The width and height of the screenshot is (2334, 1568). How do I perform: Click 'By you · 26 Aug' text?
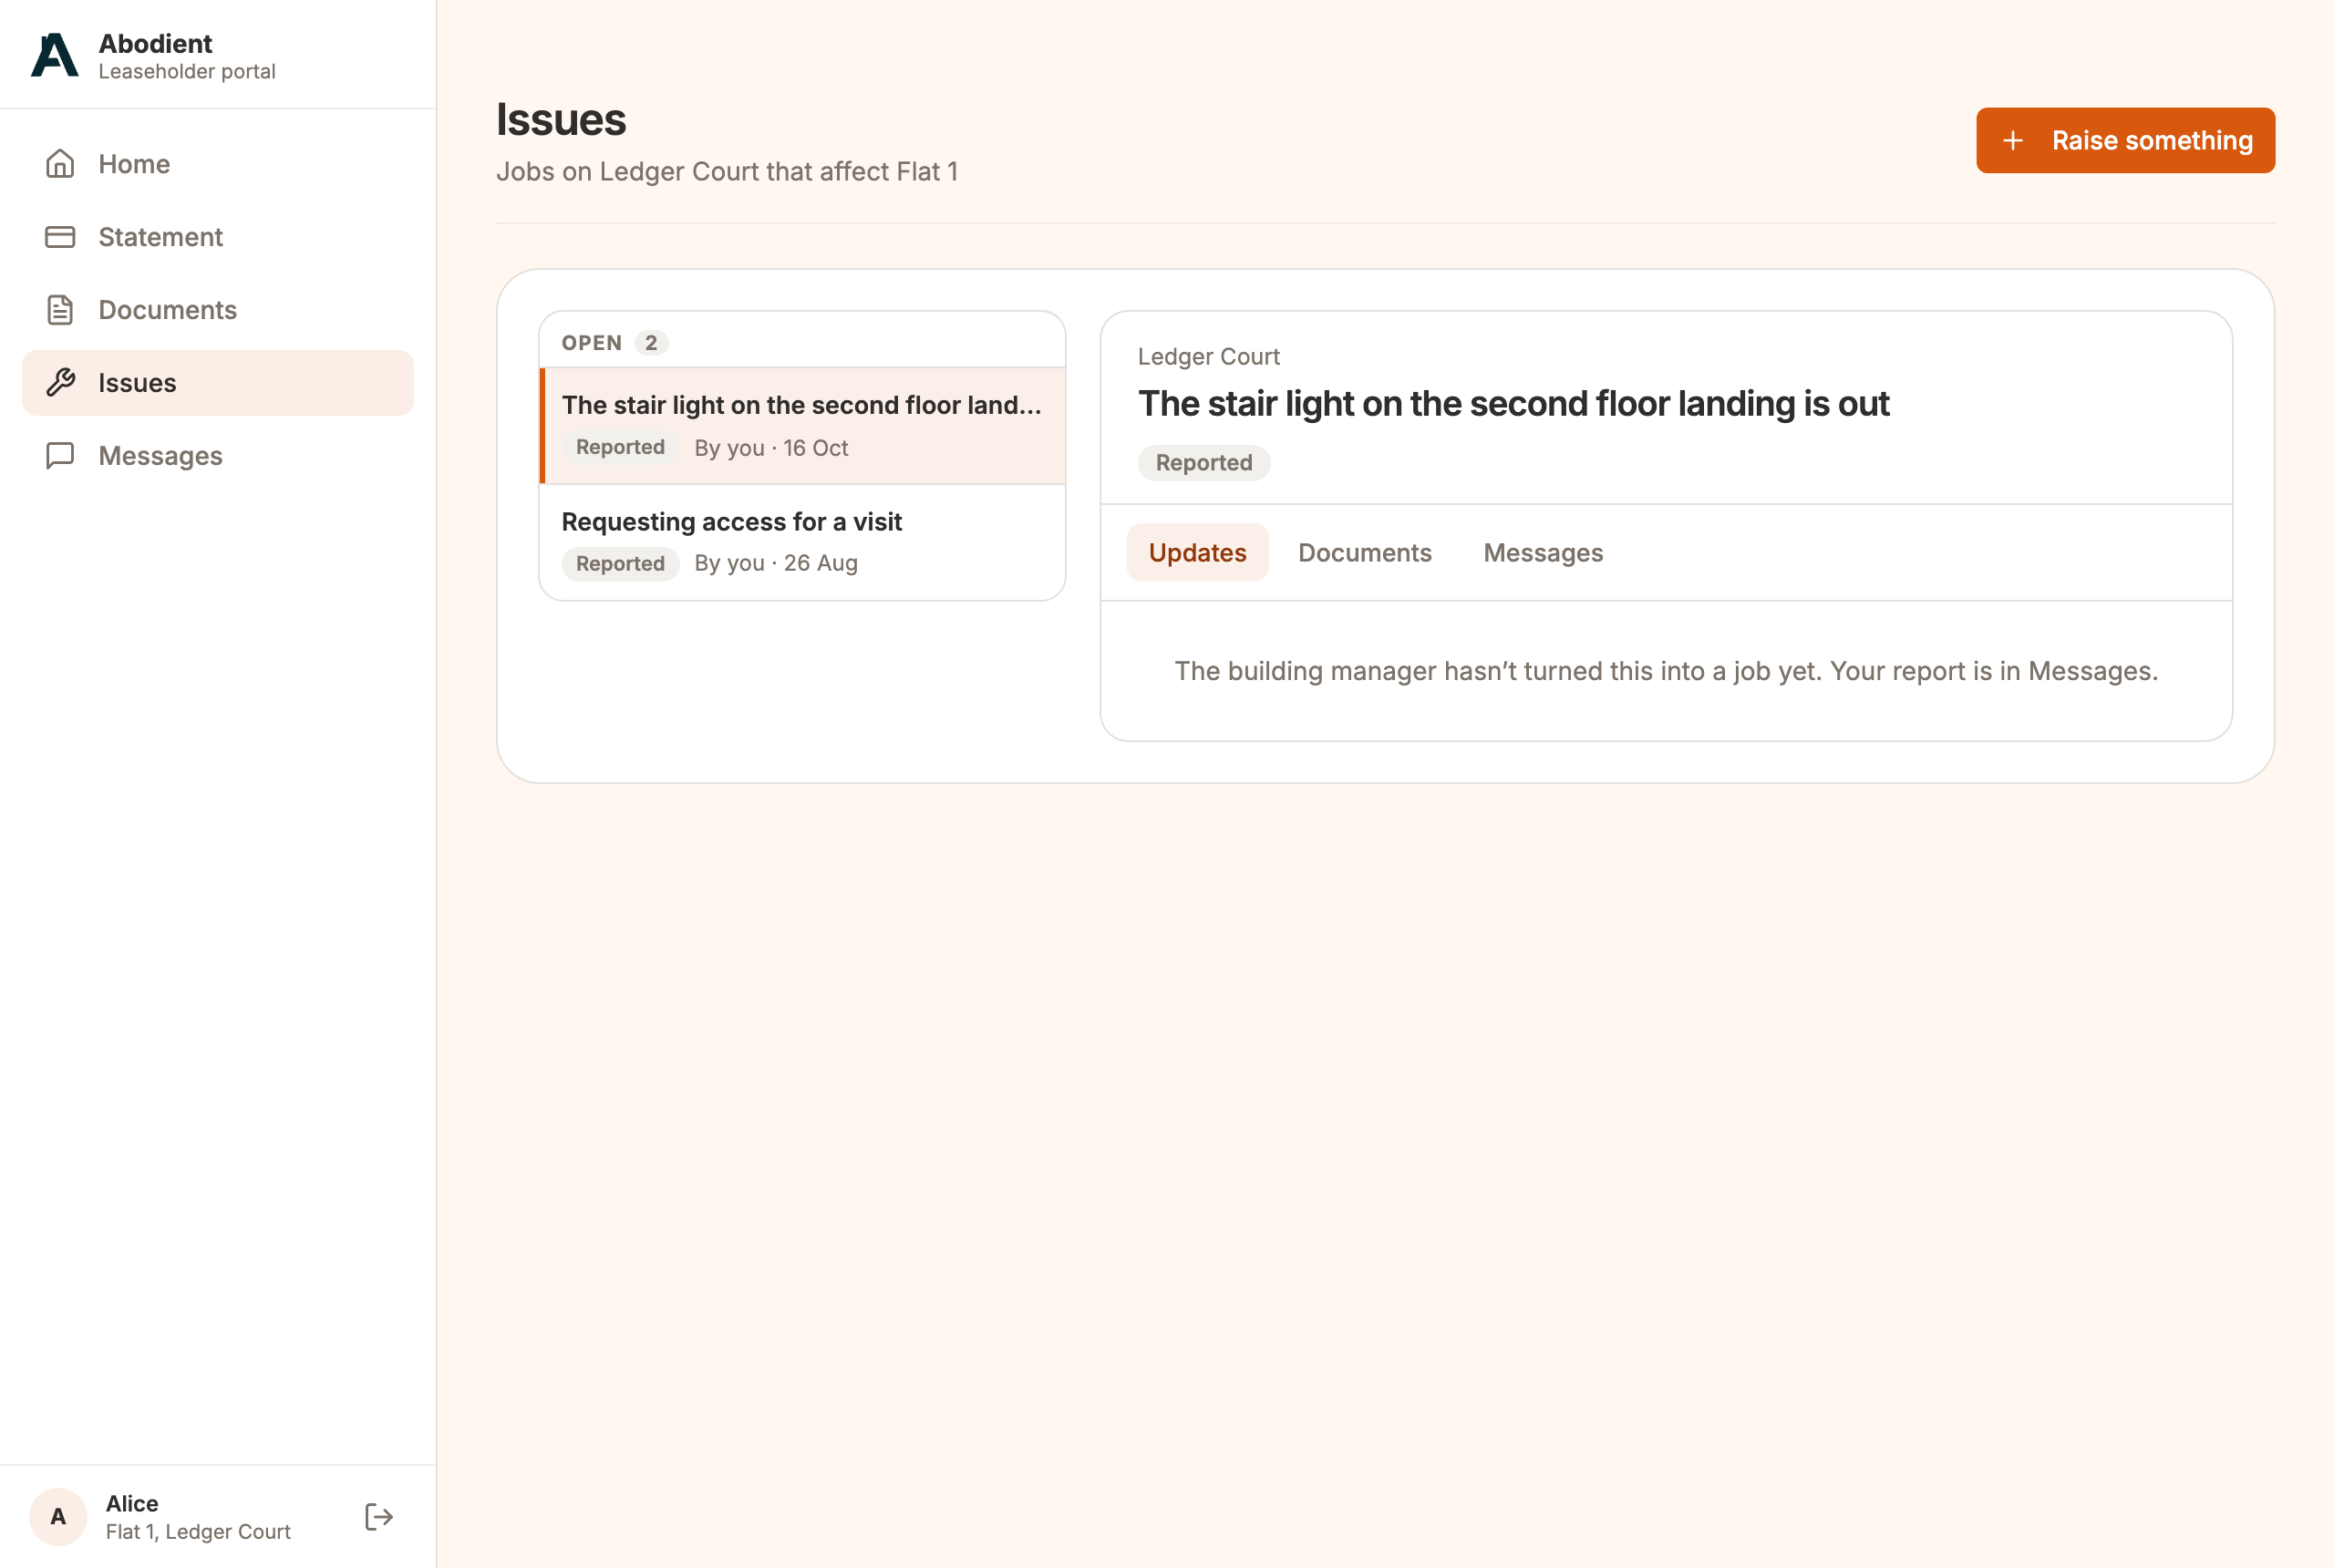pos(776,564)
